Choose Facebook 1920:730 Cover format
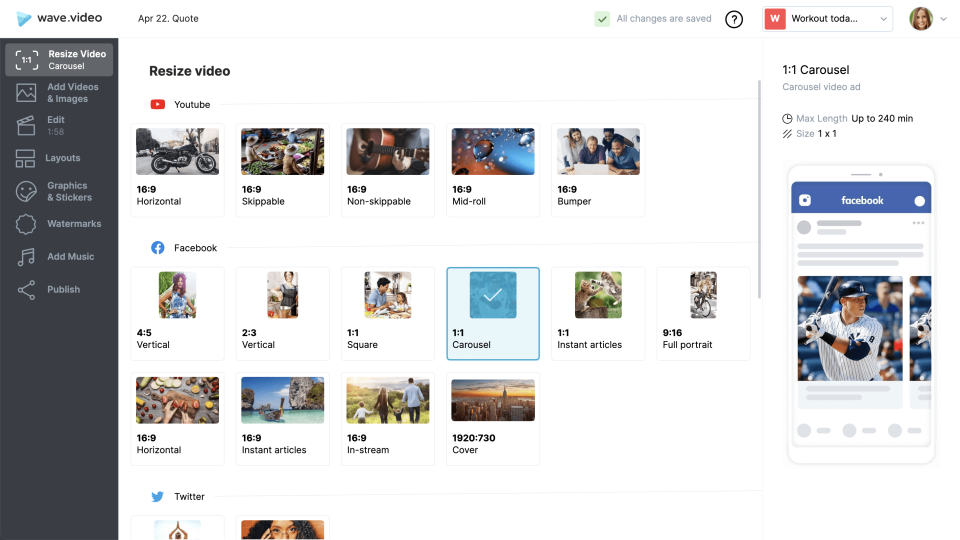Image resolution: width=960 pixels, height=540 pixels. (493, 419)
